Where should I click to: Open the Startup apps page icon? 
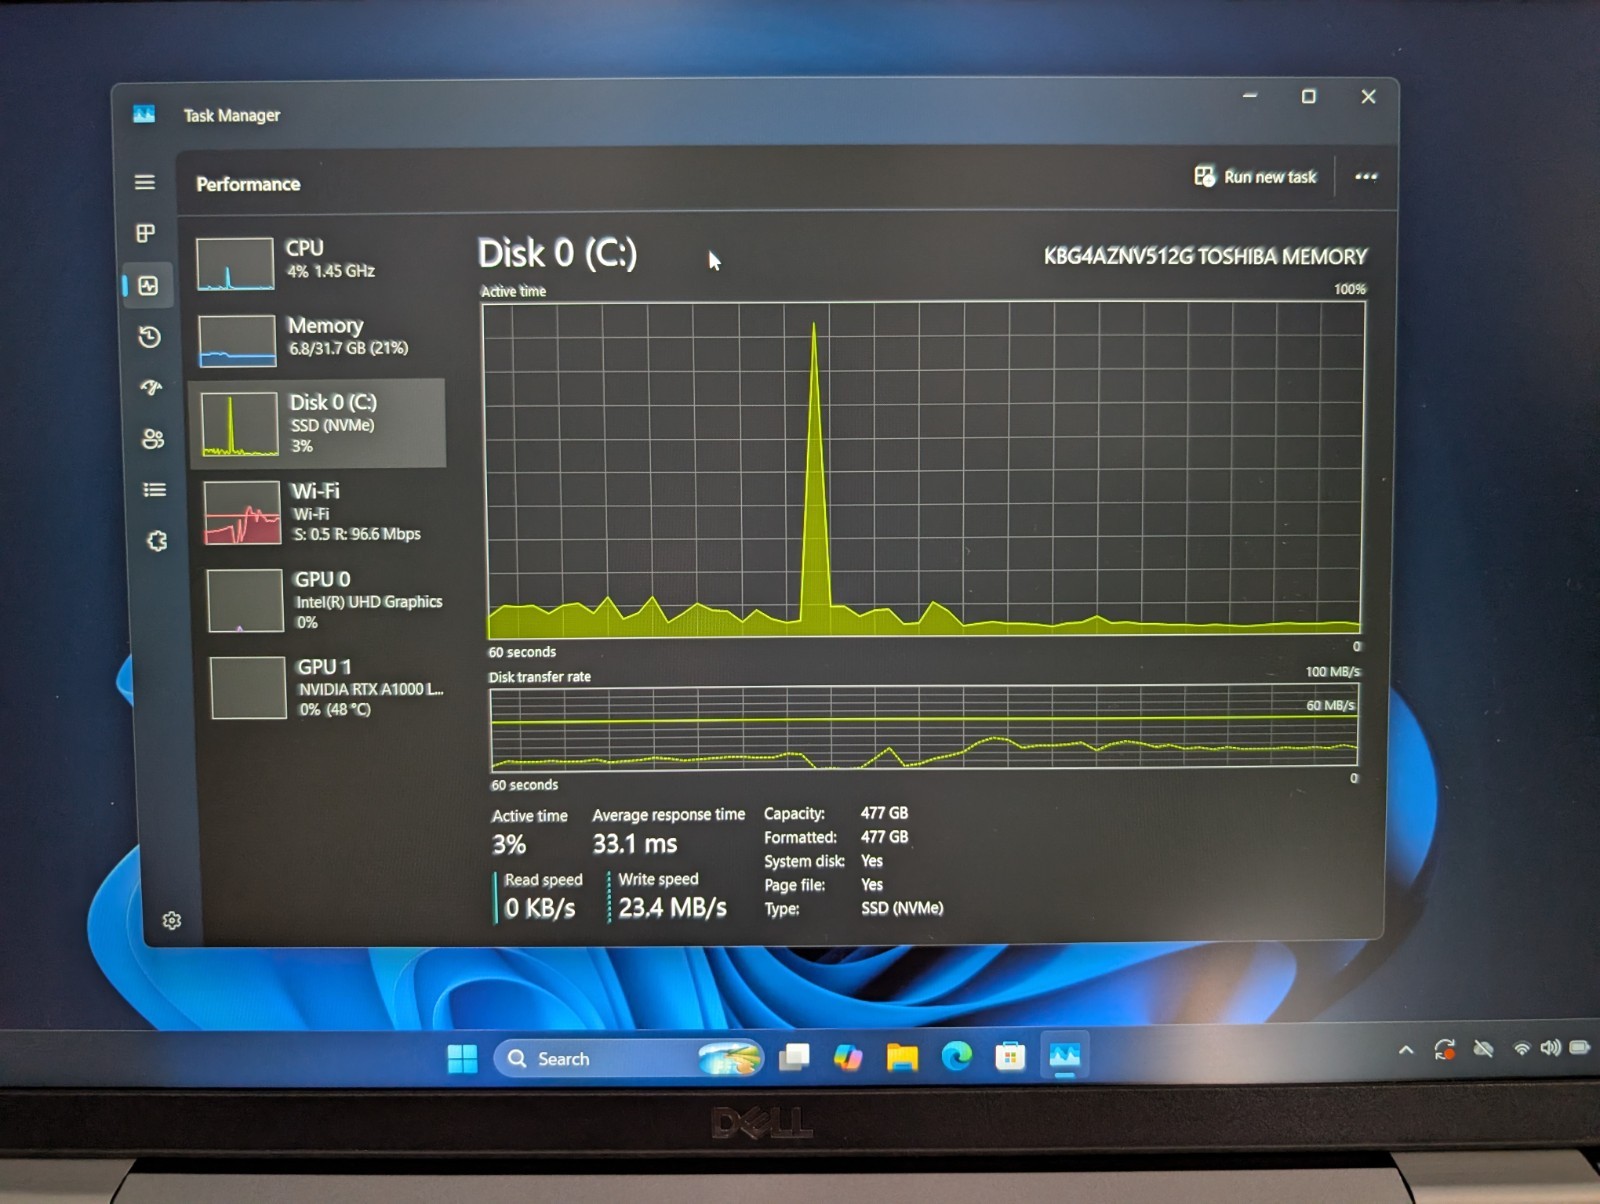(x=151, y=387)
